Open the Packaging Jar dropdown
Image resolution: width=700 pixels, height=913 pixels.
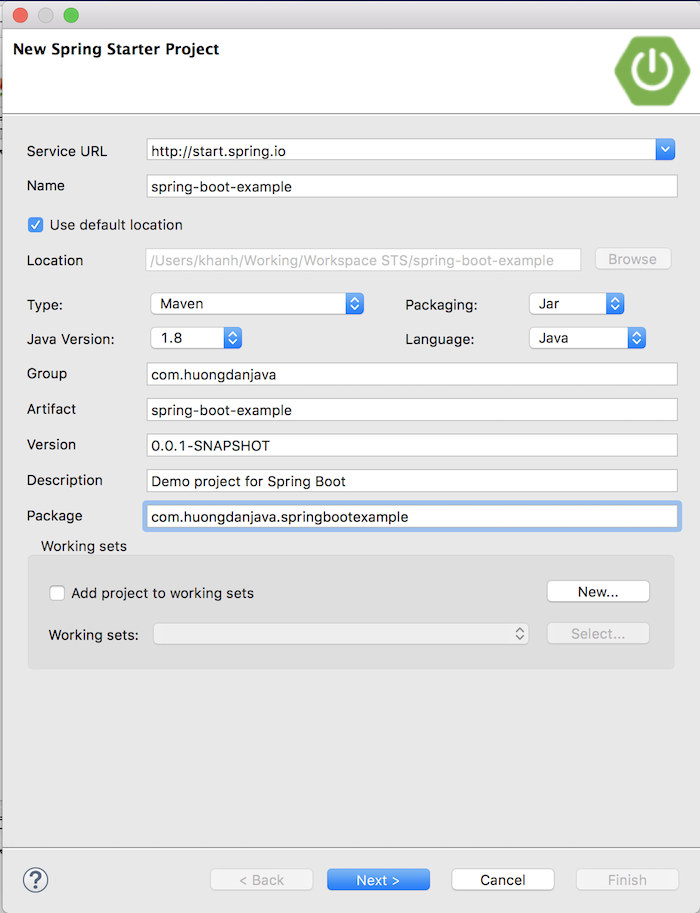click(x=577, y=303)
